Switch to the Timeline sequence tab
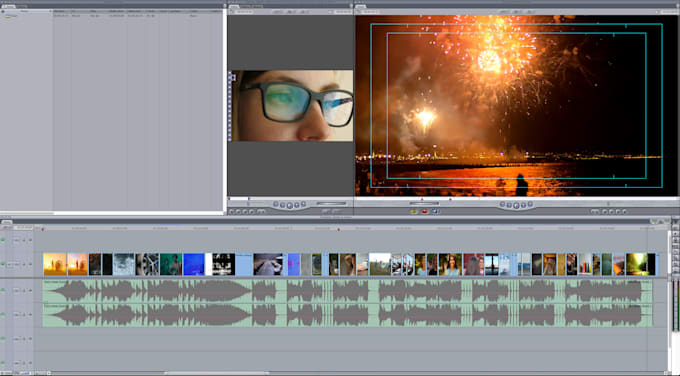680x376 pixels. [7, 222]
